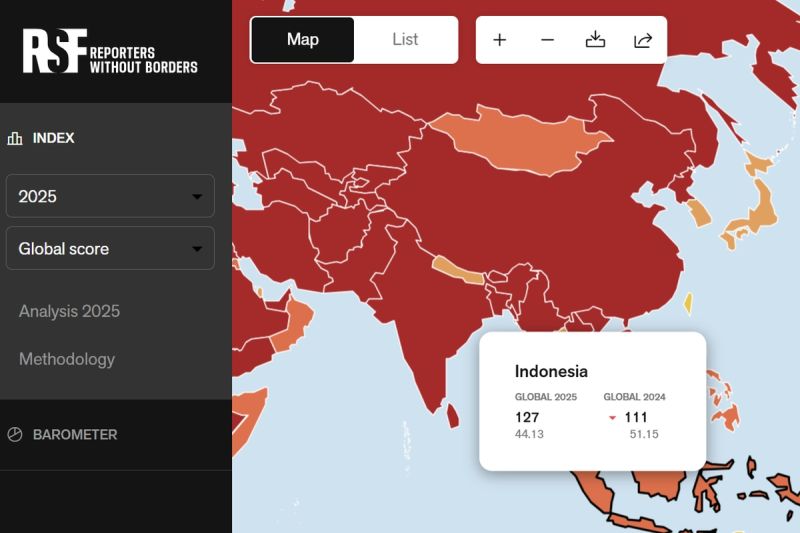Click the Indonesia title in tooltip
The height and width of the screenshot is (533, 800).
pyautogui.click(x=551, y=371)
